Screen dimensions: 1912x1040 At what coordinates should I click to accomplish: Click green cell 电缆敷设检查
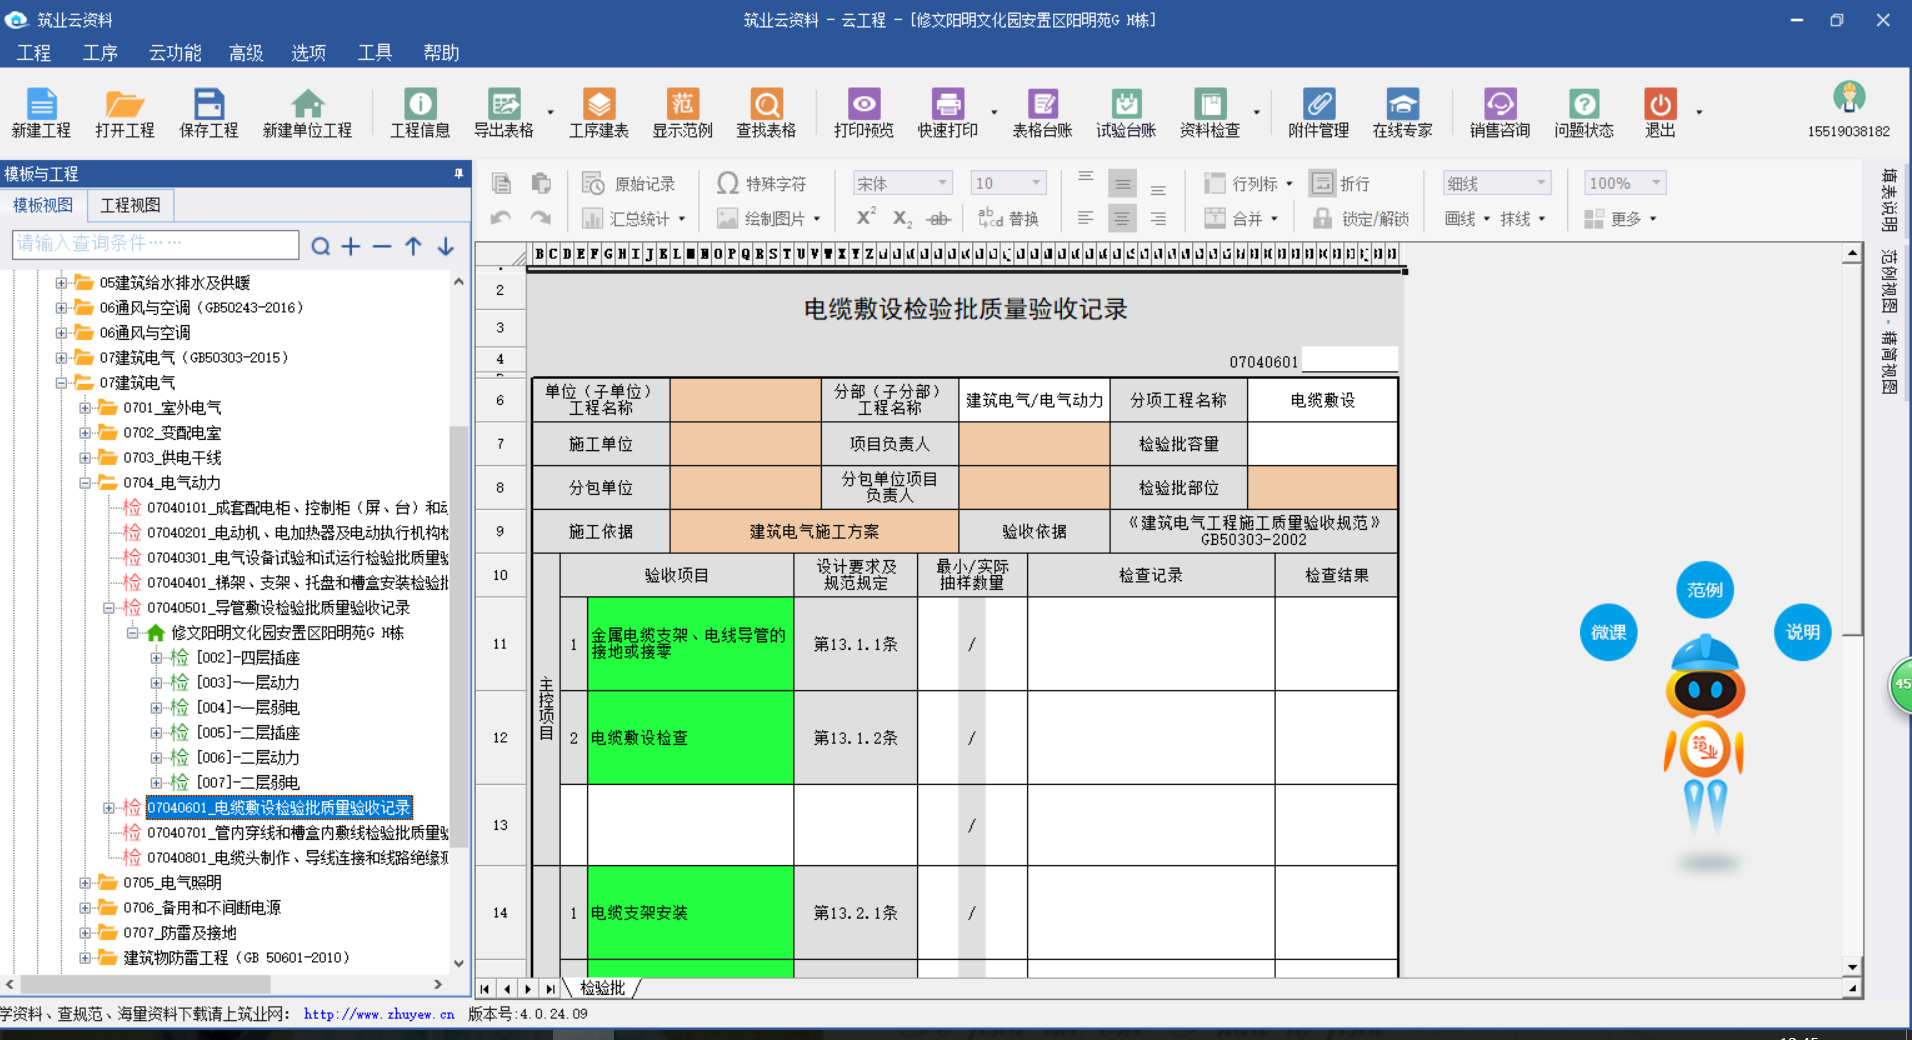[690, 738]
